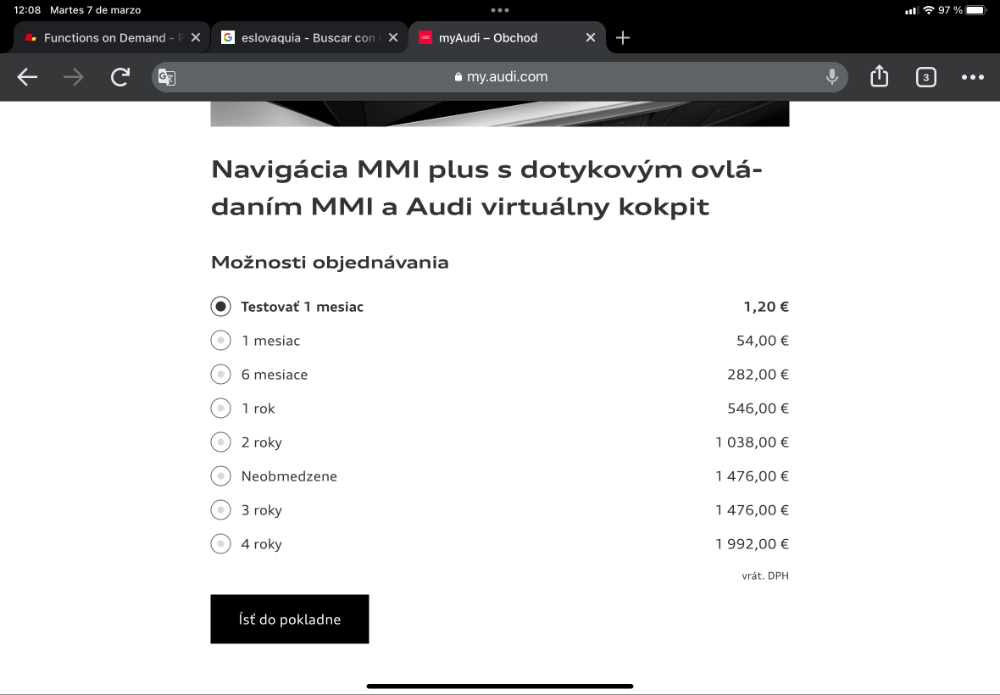The image size is (1000, 695).
Task: Add a new tab with plus icon
Action: click(622, 38)
